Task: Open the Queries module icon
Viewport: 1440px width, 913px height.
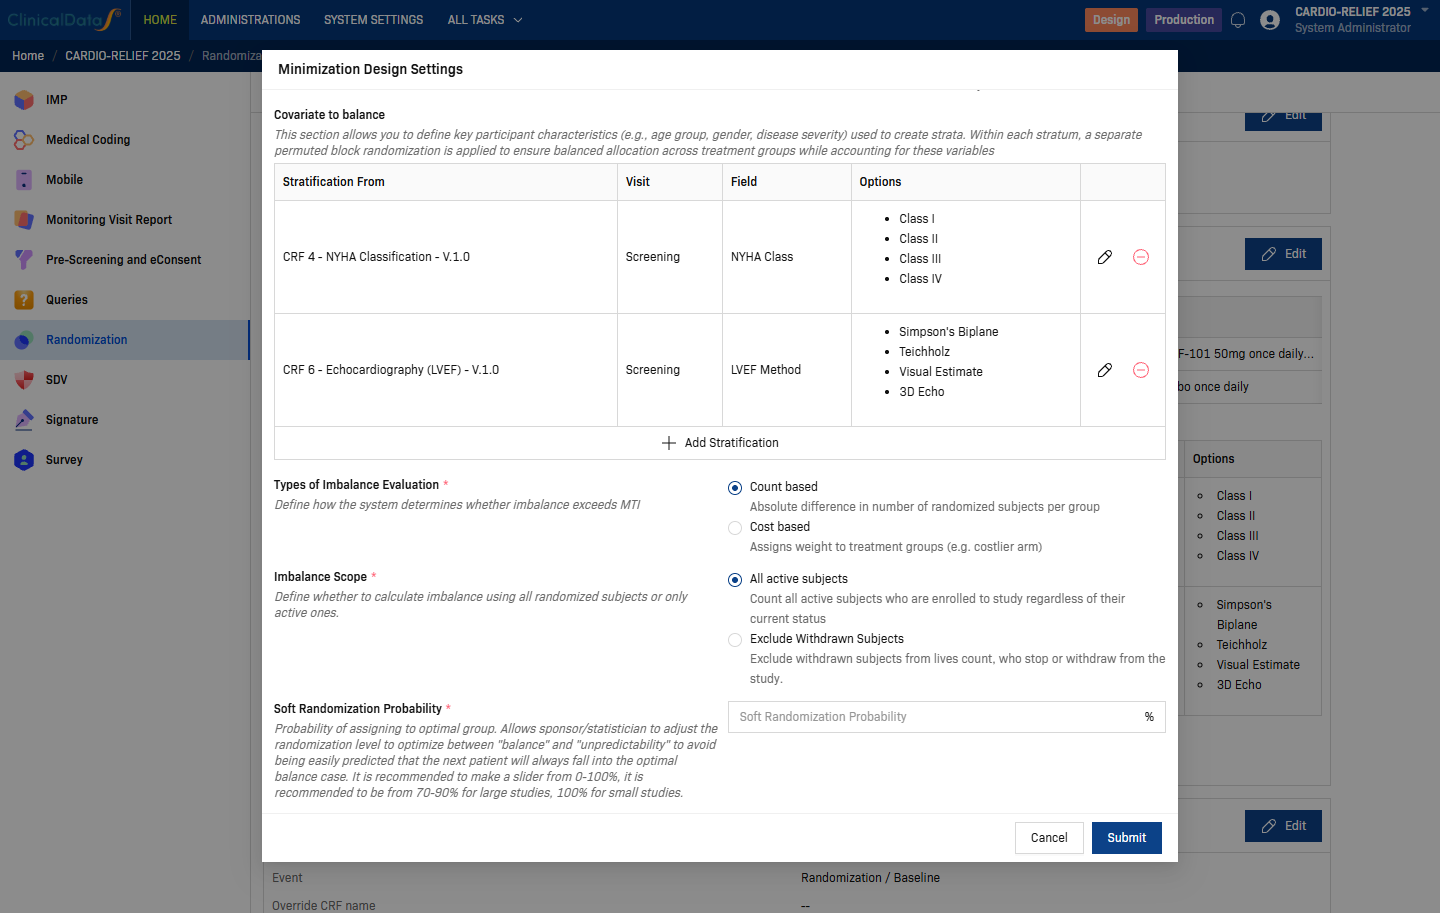Action: (x=24, y=300)
